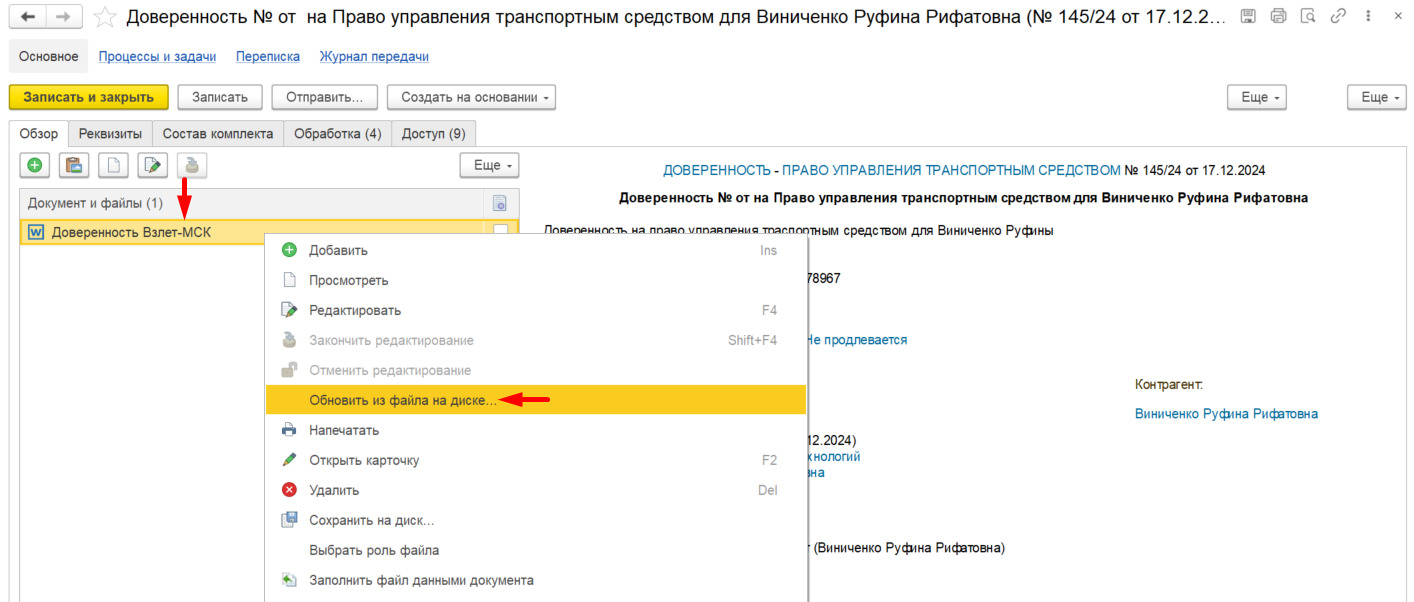Click the Отправить... button

pyautogui.click(x=325, y=97)
